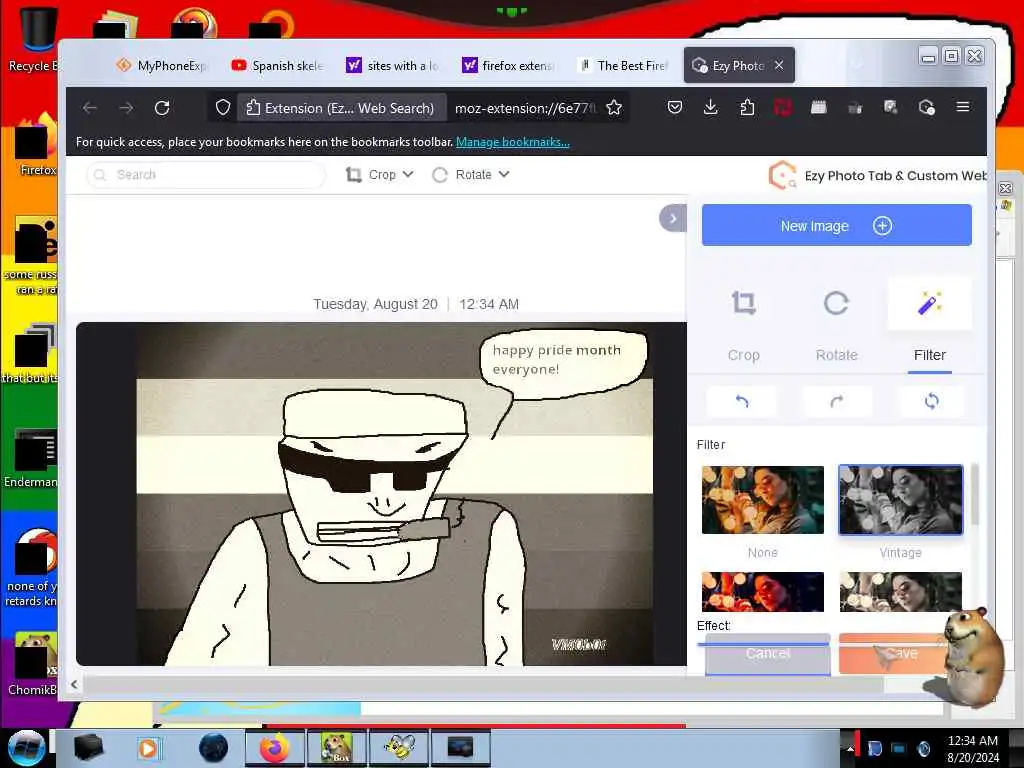Screen dimensions: 1024x768
Task: Reload the page in Firefox
Action: click(x=162, y=108)
